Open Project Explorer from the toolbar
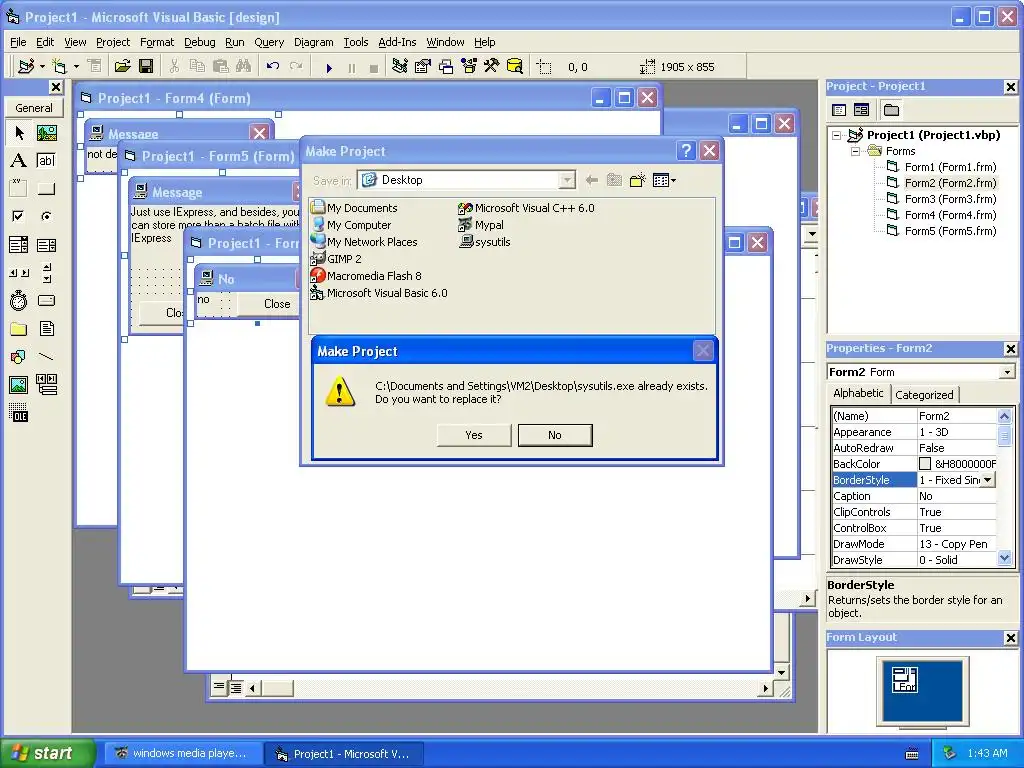The height and width of the screenshot is (768, 1024). click(x=400, y=67)
